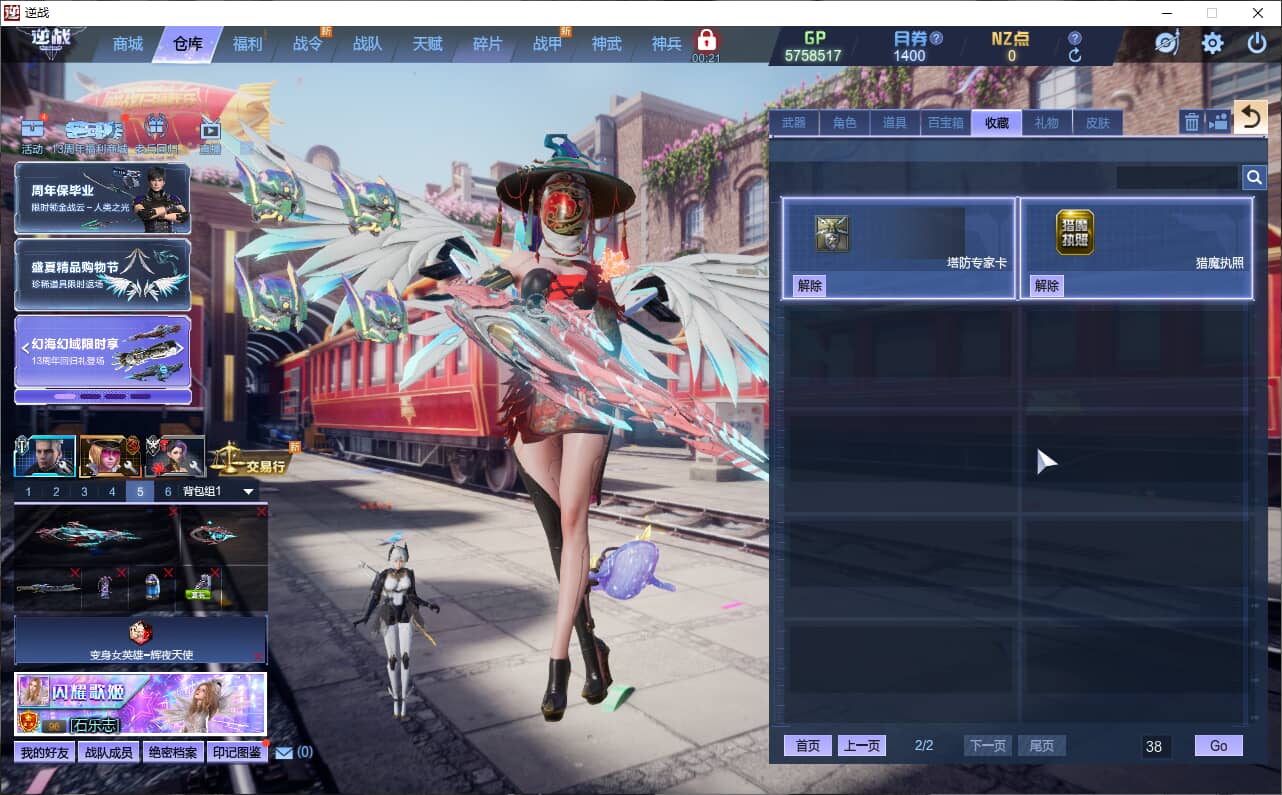Open 绝密档案 secret files
The height and width of the screenshot is (795, 1282).
tap(173, 752)
